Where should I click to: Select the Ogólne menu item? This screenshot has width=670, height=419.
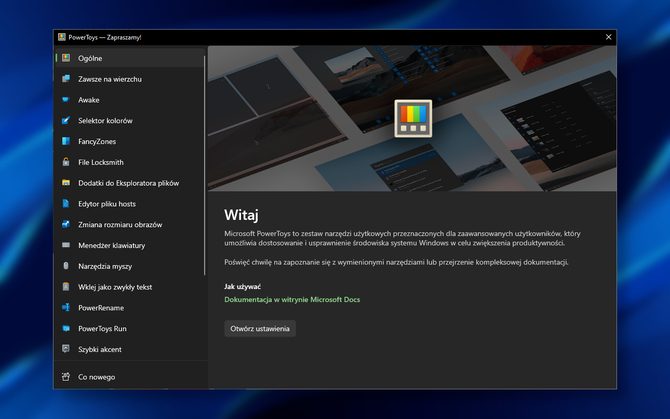(x=130, y=58)
